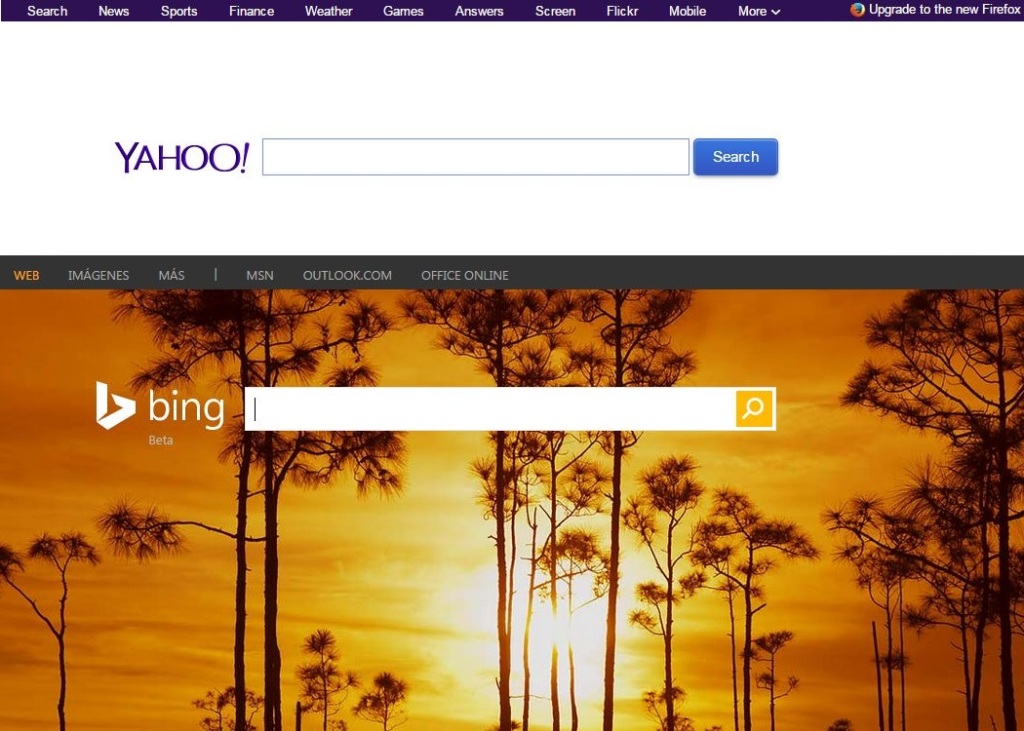Click Upgrade to the new Firefox link
Viewport: 1024px width, 731px height.
pyautogui.click(x=944, y=10)
